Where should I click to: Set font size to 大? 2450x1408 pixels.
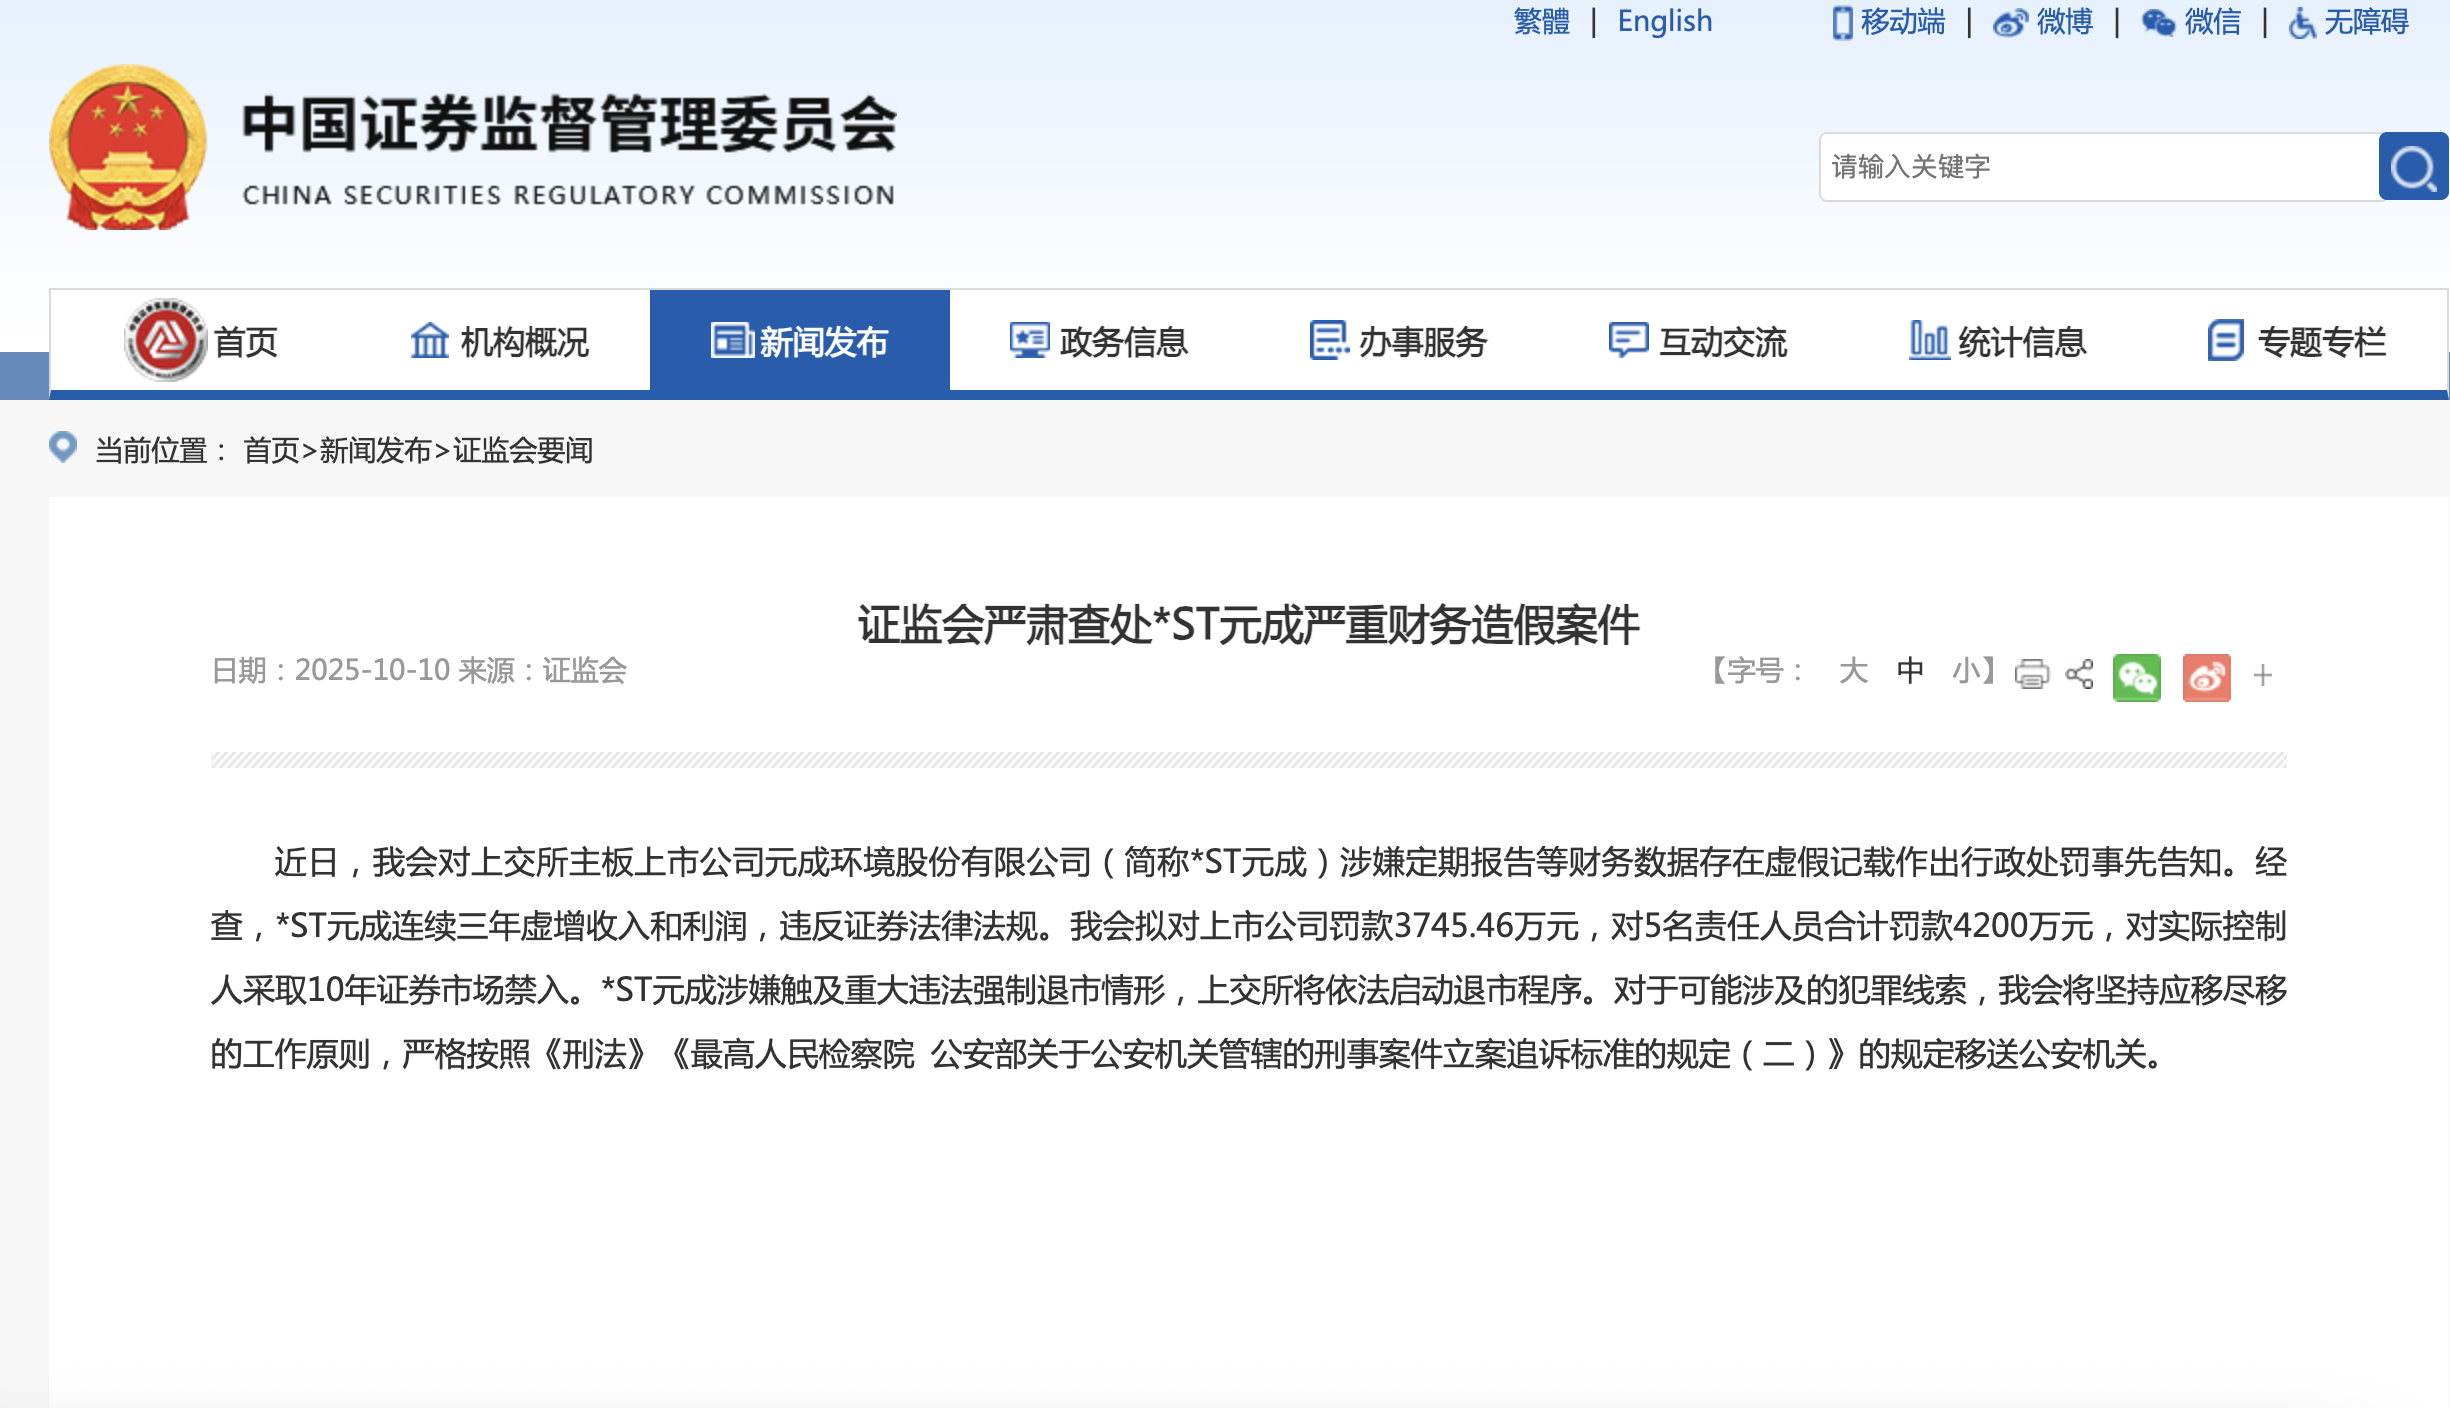tap(1852, 671)
